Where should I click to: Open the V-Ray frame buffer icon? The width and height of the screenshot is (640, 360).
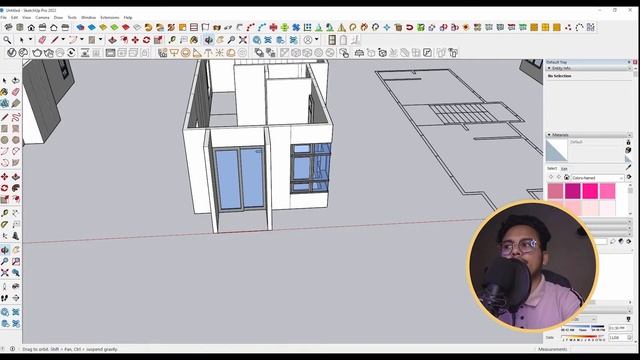pyautogui.click(x=110, y=53)
